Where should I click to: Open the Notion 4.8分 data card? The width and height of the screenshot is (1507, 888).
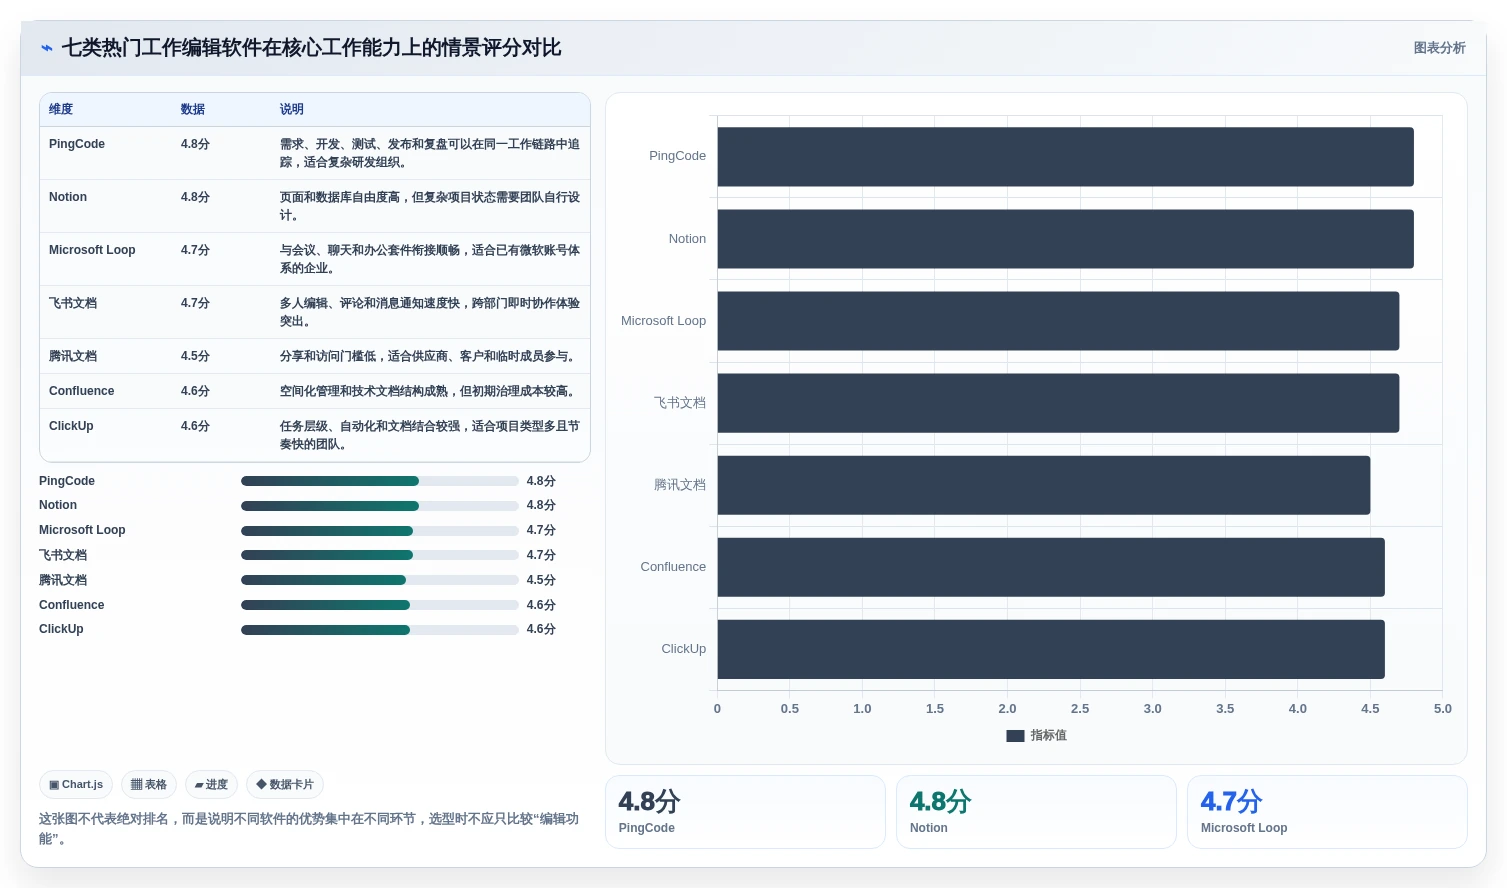1036,812
